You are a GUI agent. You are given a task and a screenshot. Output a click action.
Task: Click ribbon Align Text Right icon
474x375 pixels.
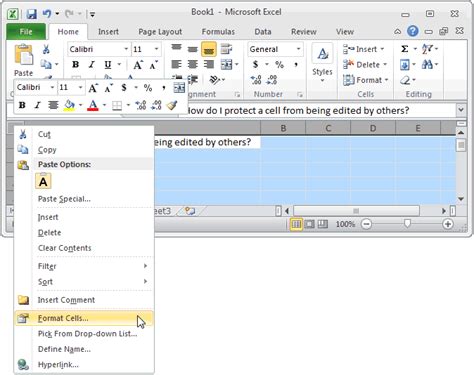pos(209,64)
